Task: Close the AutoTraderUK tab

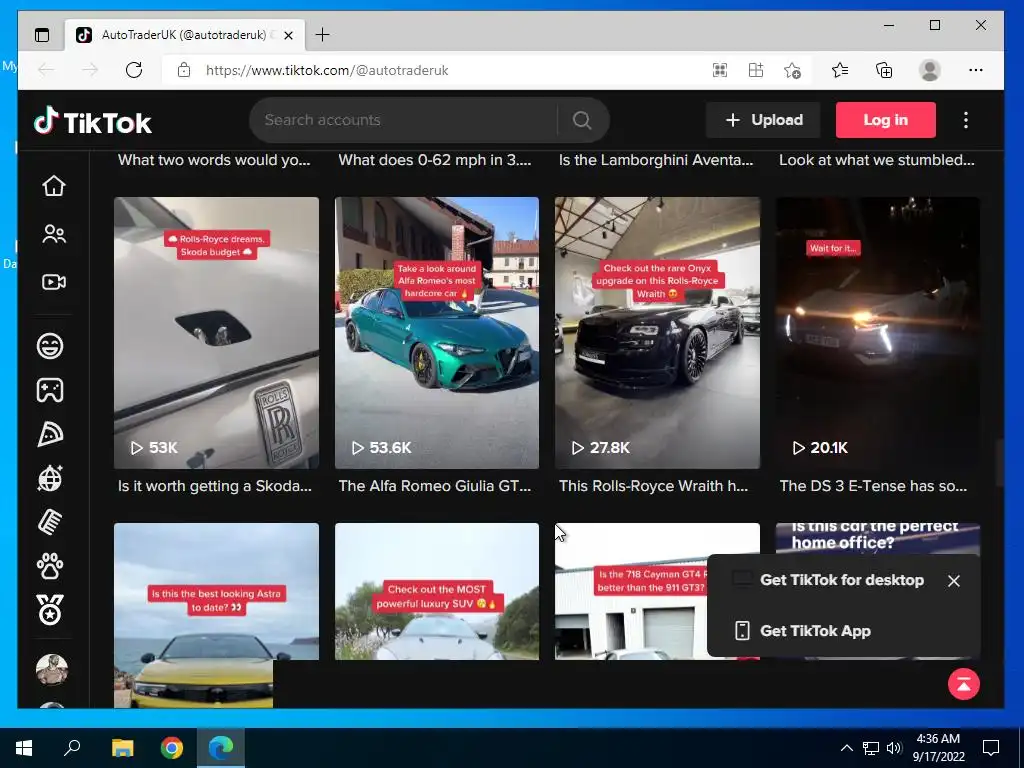Action: [289, 35]
